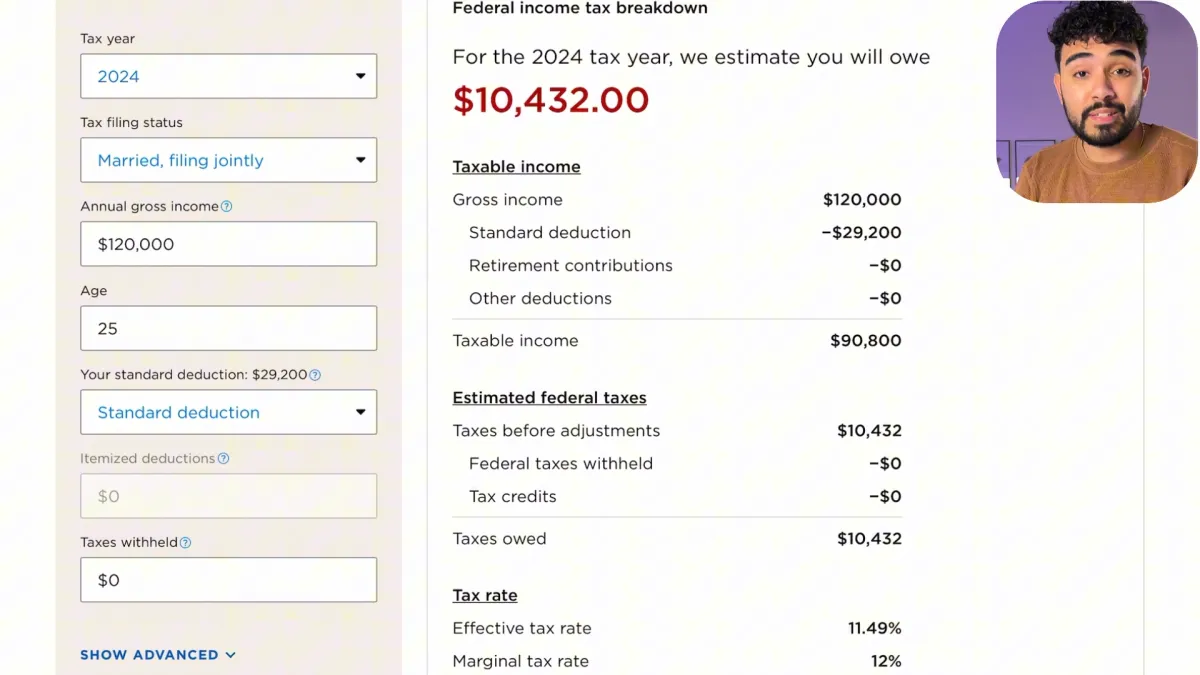Viewport: 1200px width, 675px height.
Task: Click the Estimated federal taxes heading
Action: 549,398
